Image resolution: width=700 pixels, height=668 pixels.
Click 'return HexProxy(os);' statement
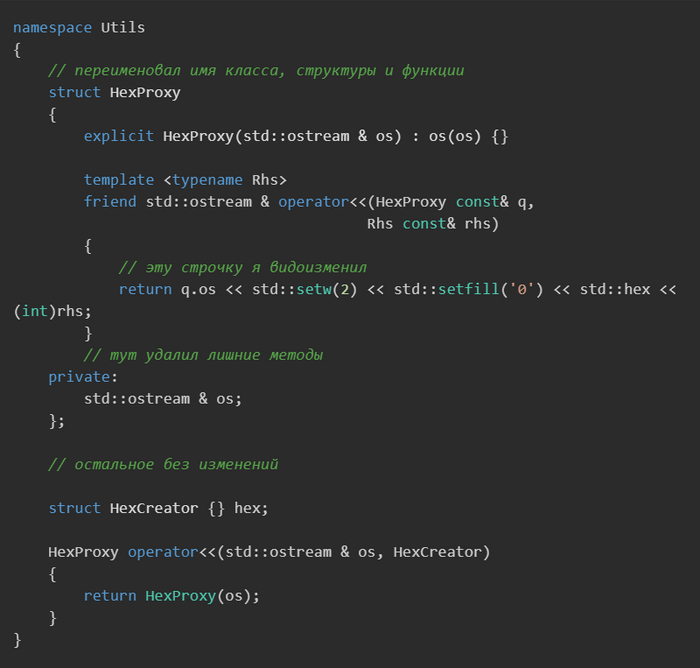(x=172, y=596)
